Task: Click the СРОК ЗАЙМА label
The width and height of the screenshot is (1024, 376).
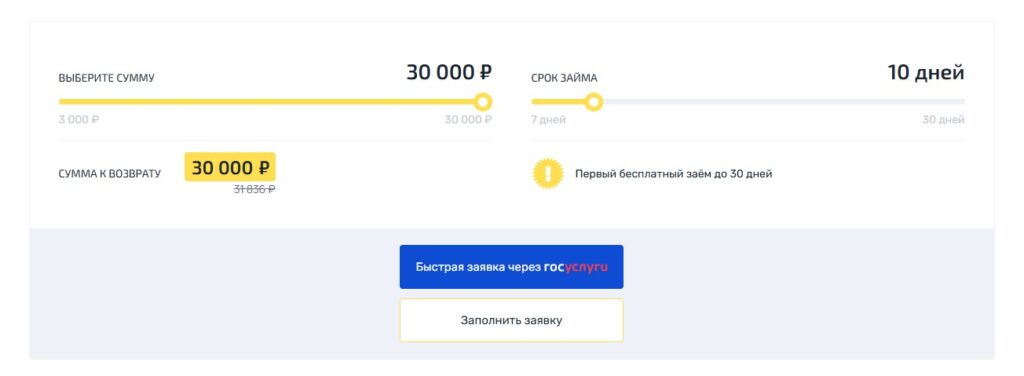Action: pos(564,78)
